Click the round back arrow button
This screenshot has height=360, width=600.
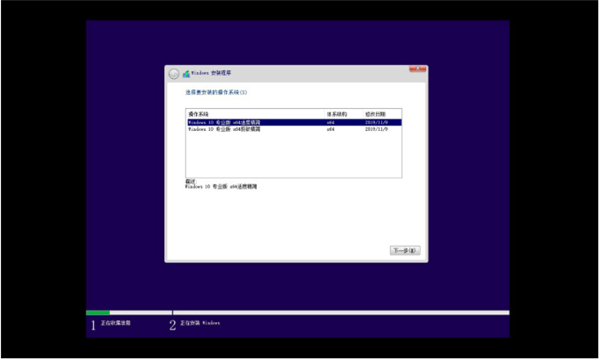coord(174,74)
